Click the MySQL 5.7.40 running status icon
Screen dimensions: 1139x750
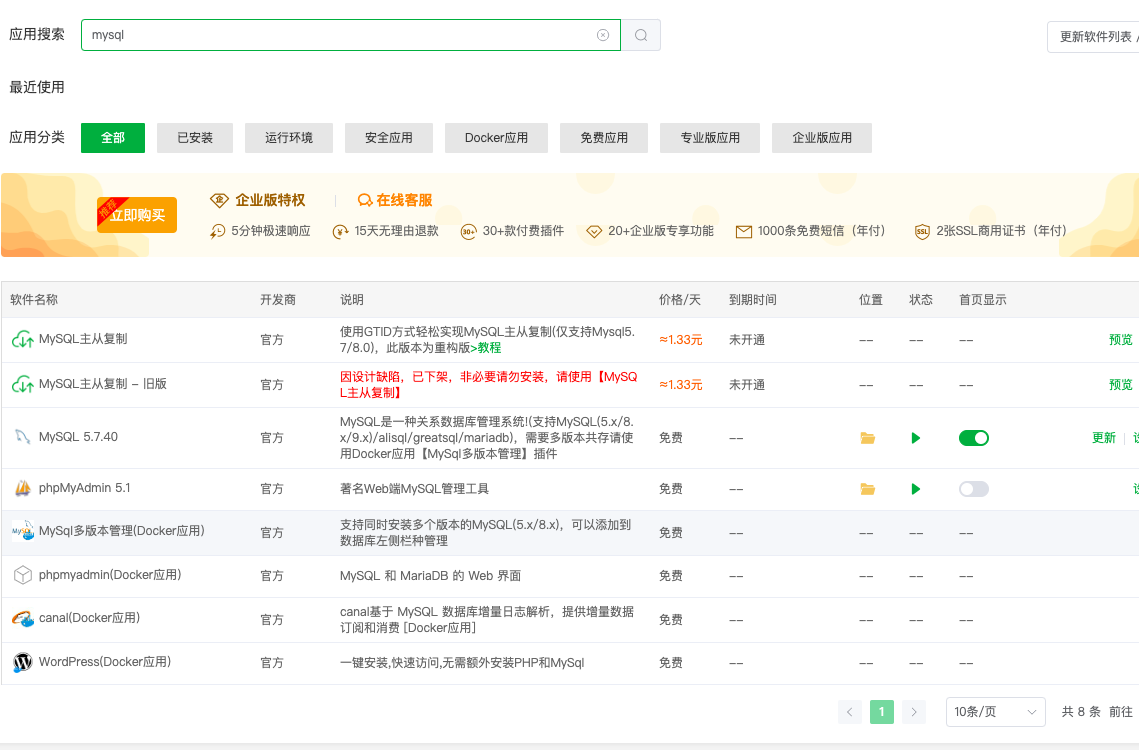[916, 438]
